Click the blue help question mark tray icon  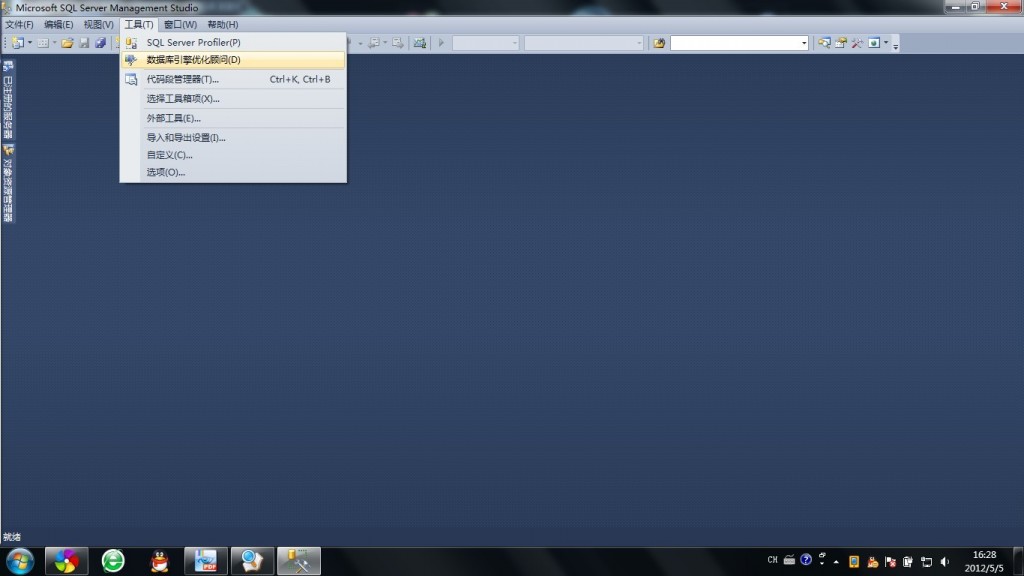pyautogui.click(x=806, y=560)
